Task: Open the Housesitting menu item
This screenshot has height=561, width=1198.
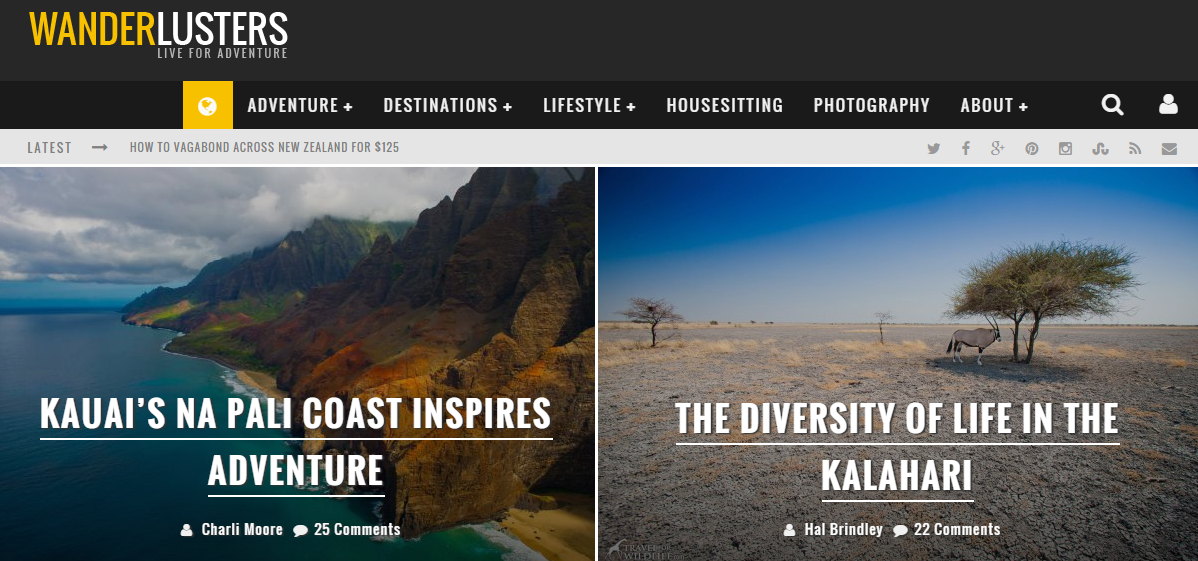Action: click(x=724, y=105)
